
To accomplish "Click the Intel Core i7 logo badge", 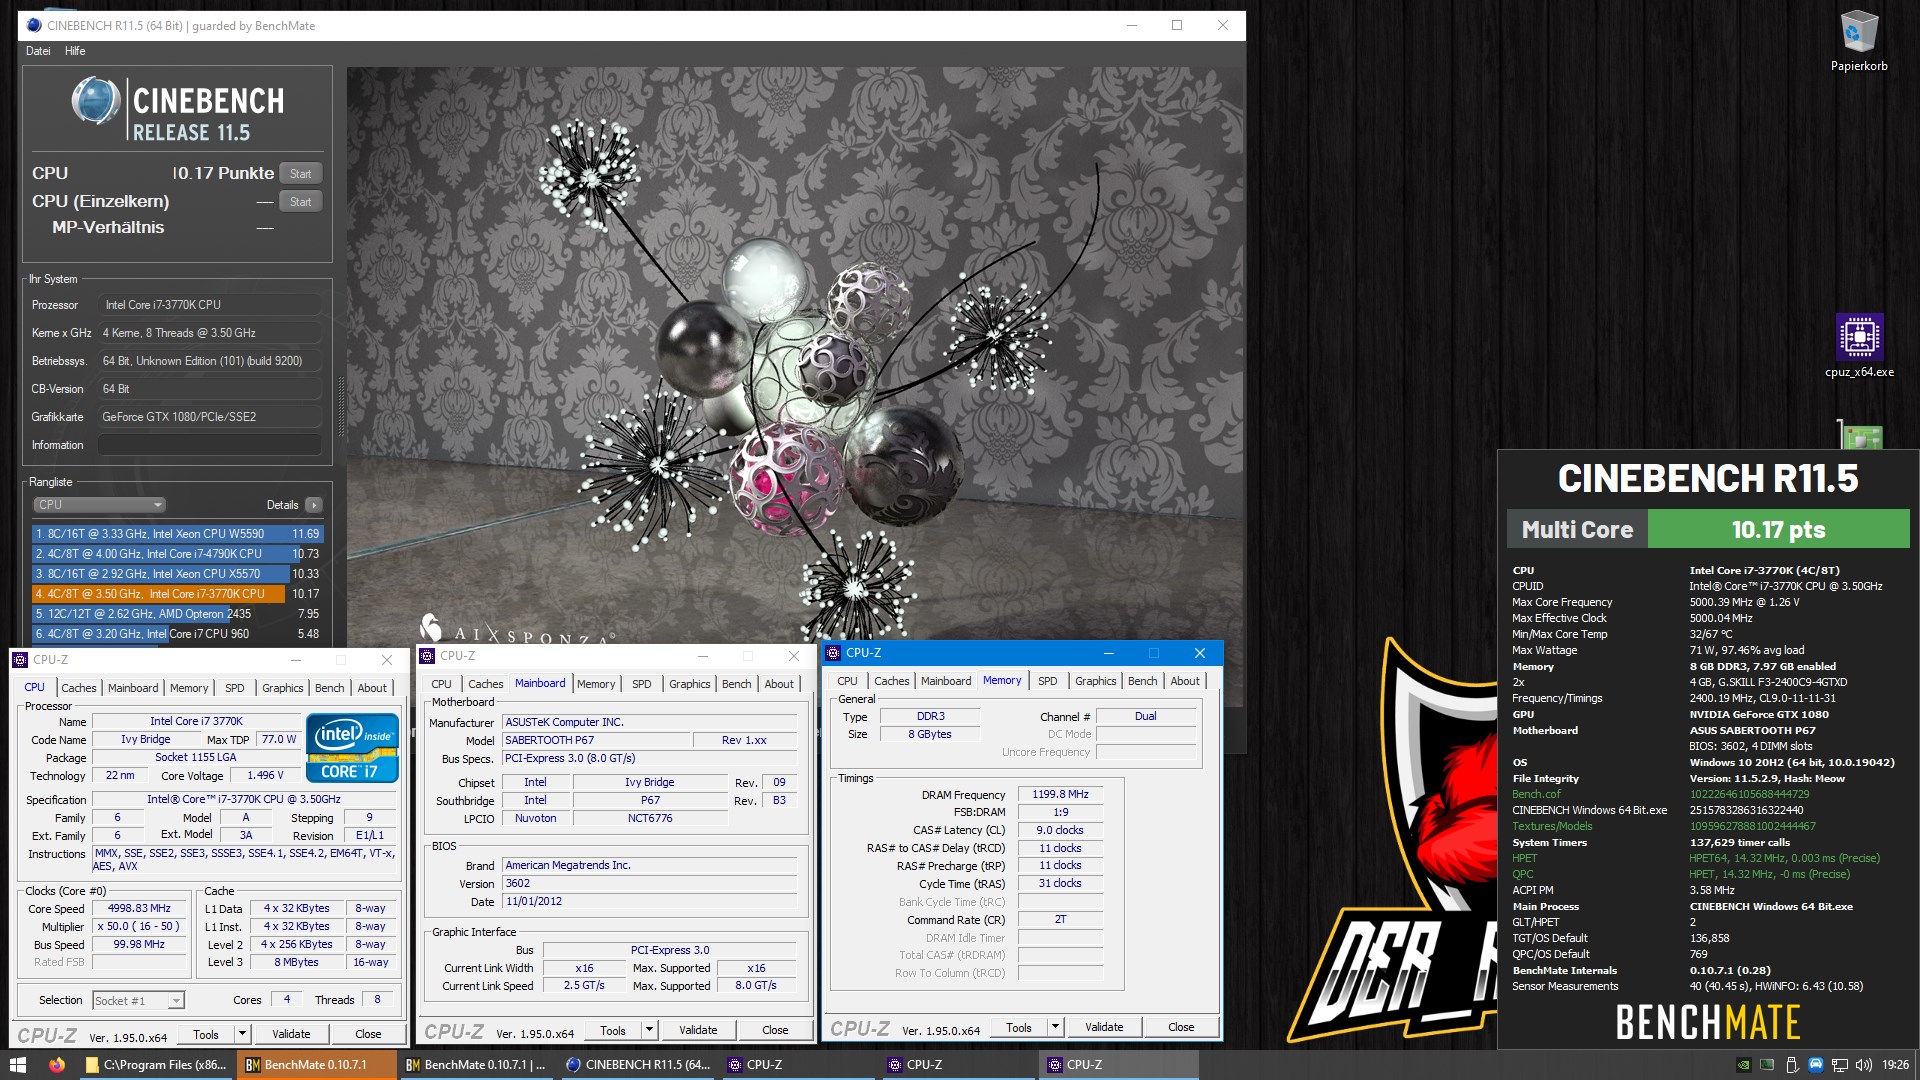I will 352,748.
